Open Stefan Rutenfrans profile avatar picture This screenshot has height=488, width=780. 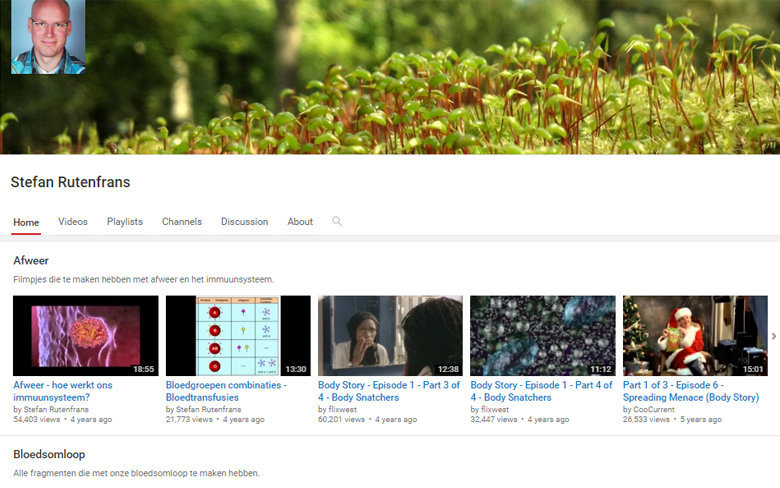48,37
